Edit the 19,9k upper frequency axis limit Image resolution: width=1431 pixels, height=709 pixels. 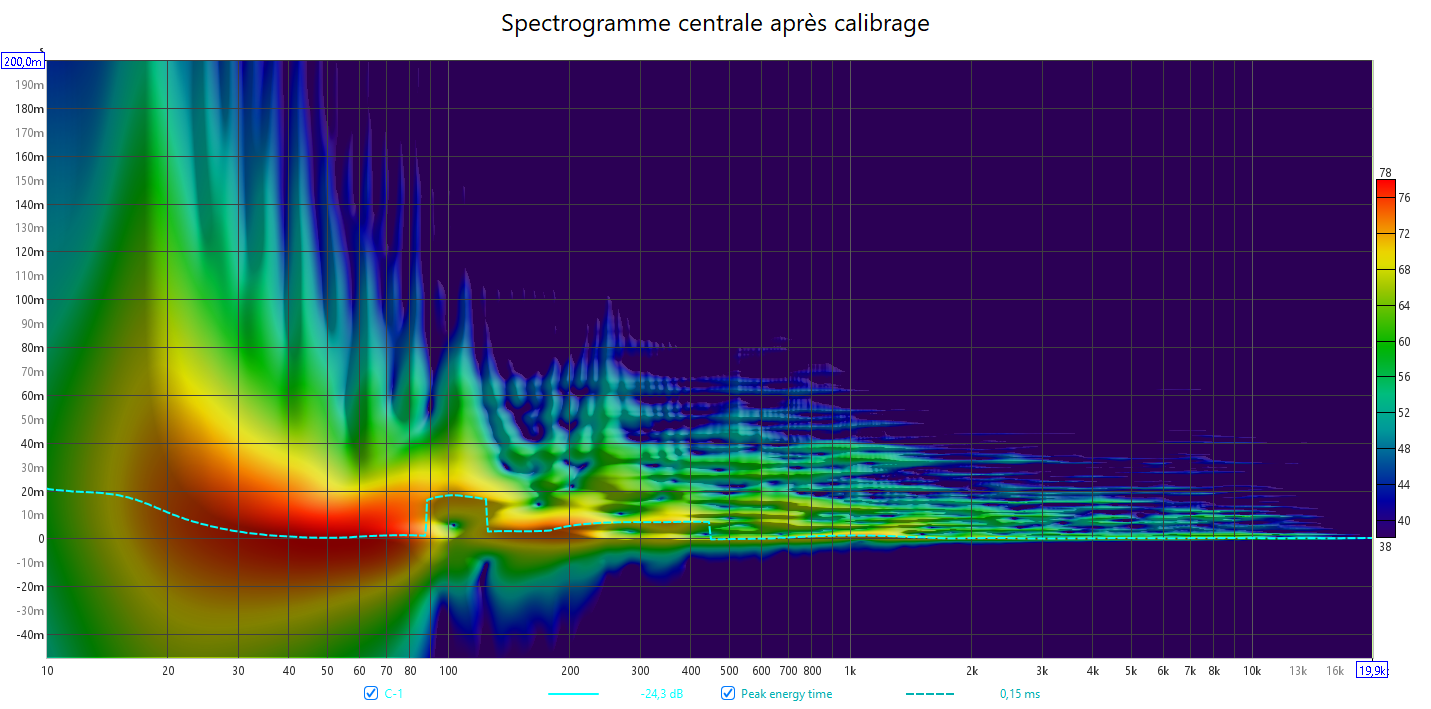[x=1371, y=671]
